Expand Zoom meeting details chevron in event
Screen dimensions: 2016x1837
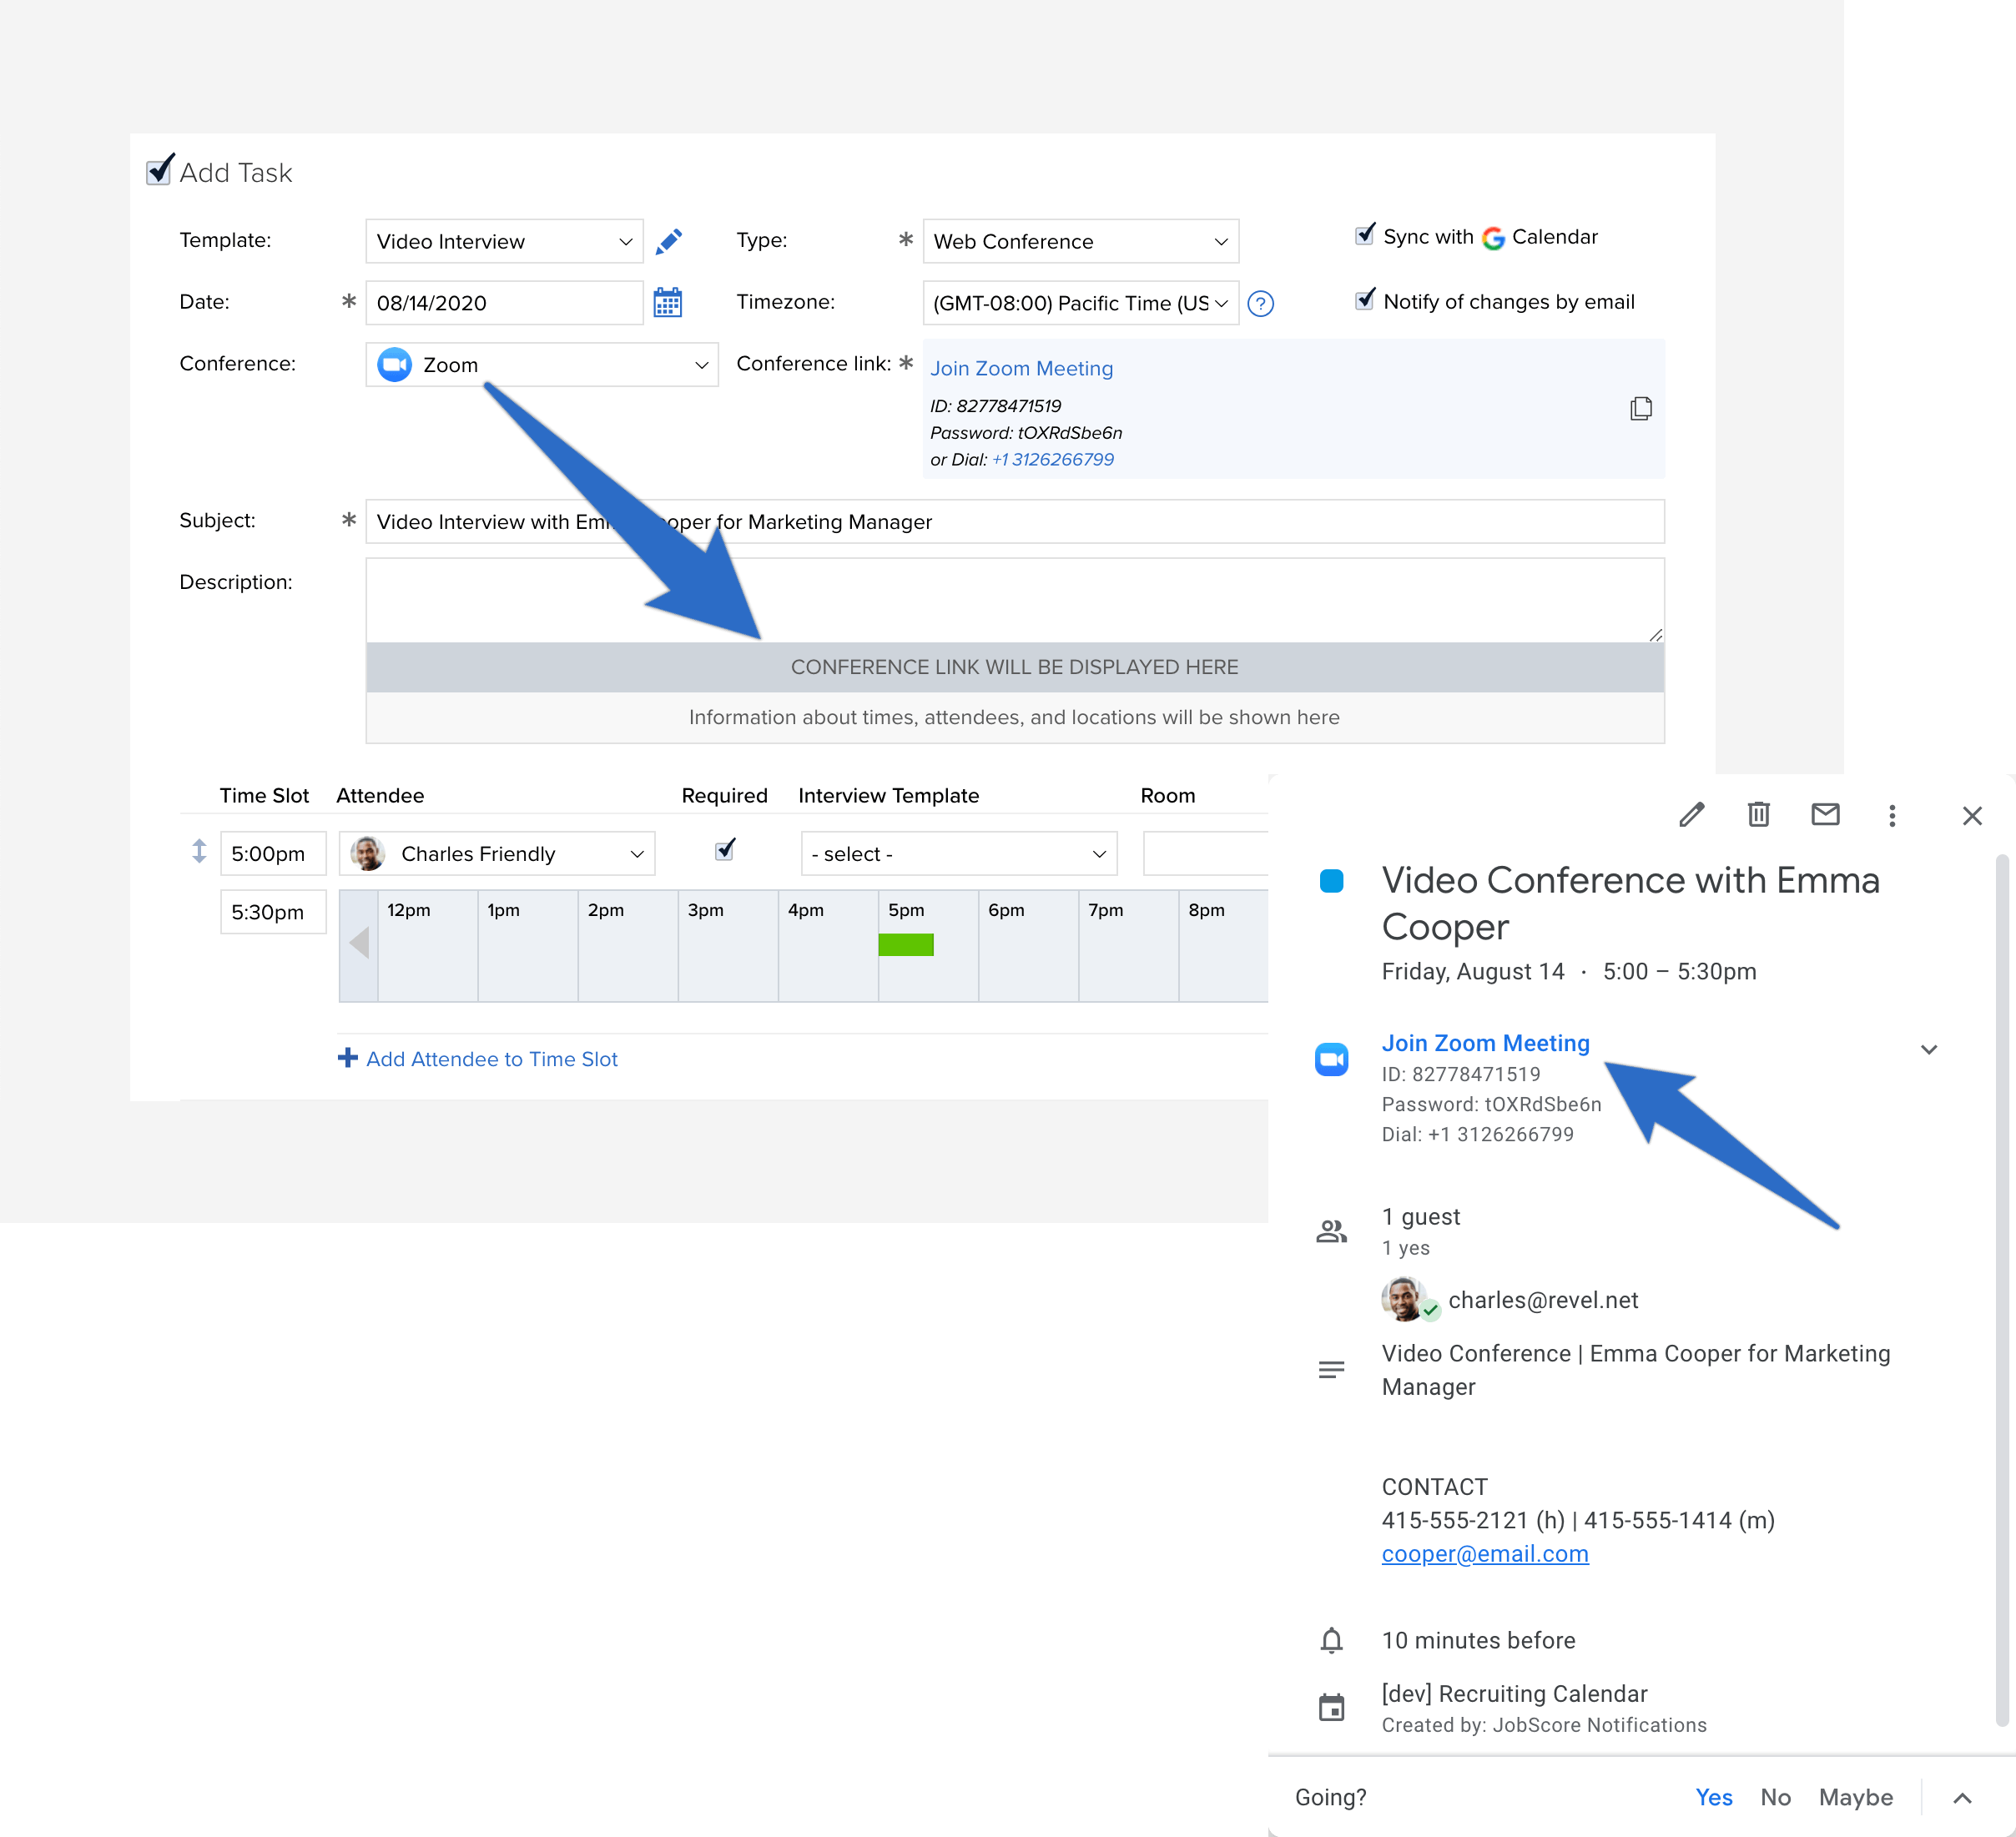[1929, 1049]
